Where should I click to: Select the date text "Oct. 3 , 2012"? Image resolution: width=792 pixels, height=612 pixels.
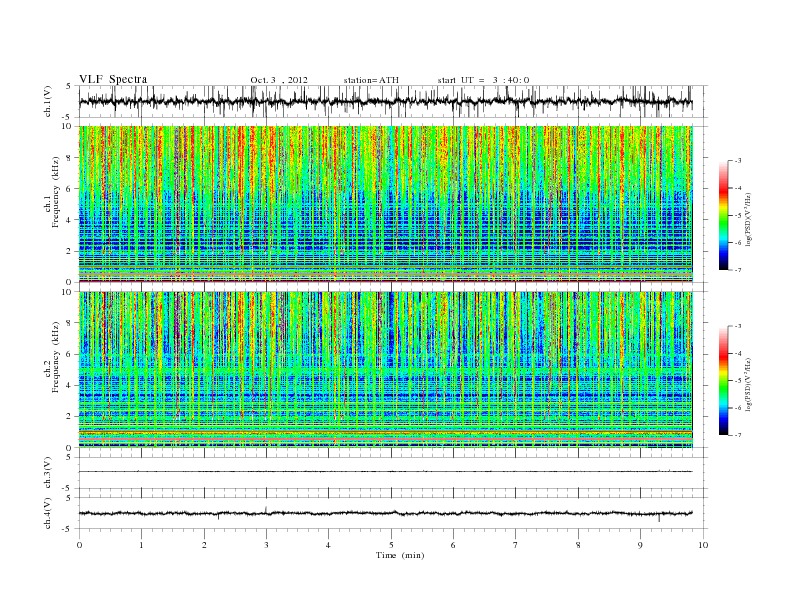279,80
